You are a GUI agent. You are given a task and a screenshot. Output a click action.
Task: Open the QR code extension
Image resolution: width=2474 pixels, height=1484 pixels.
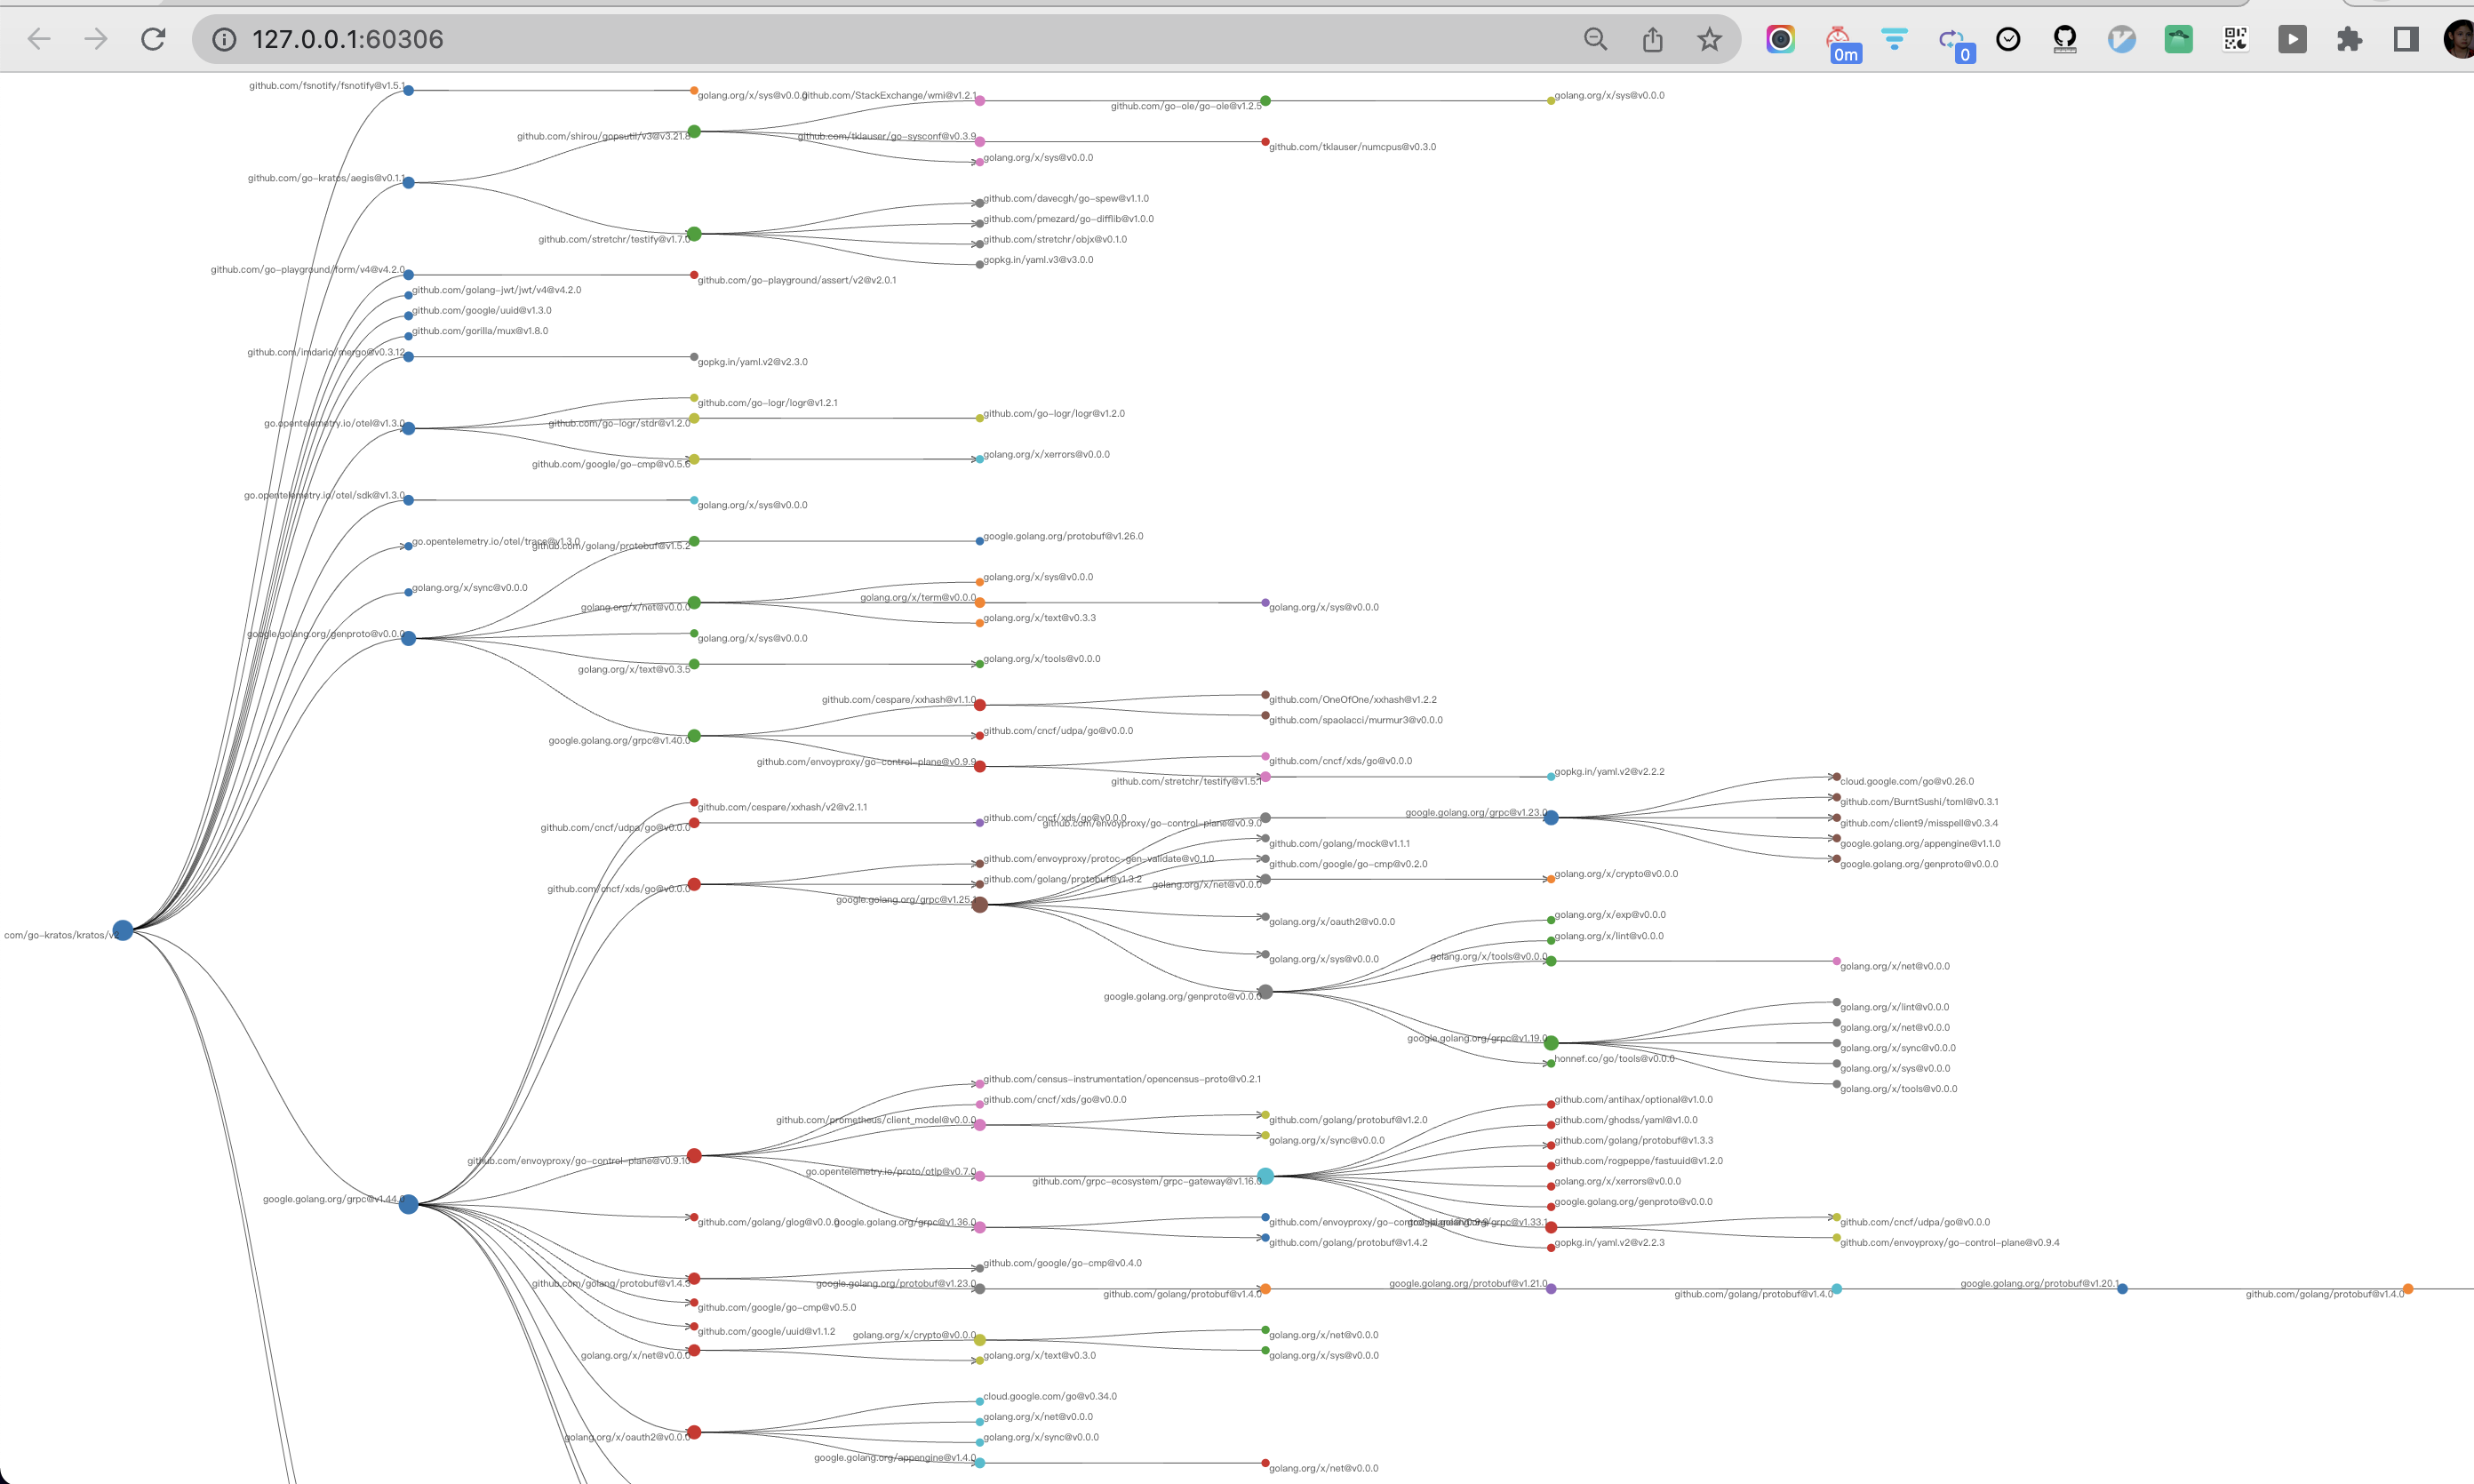2235,39
